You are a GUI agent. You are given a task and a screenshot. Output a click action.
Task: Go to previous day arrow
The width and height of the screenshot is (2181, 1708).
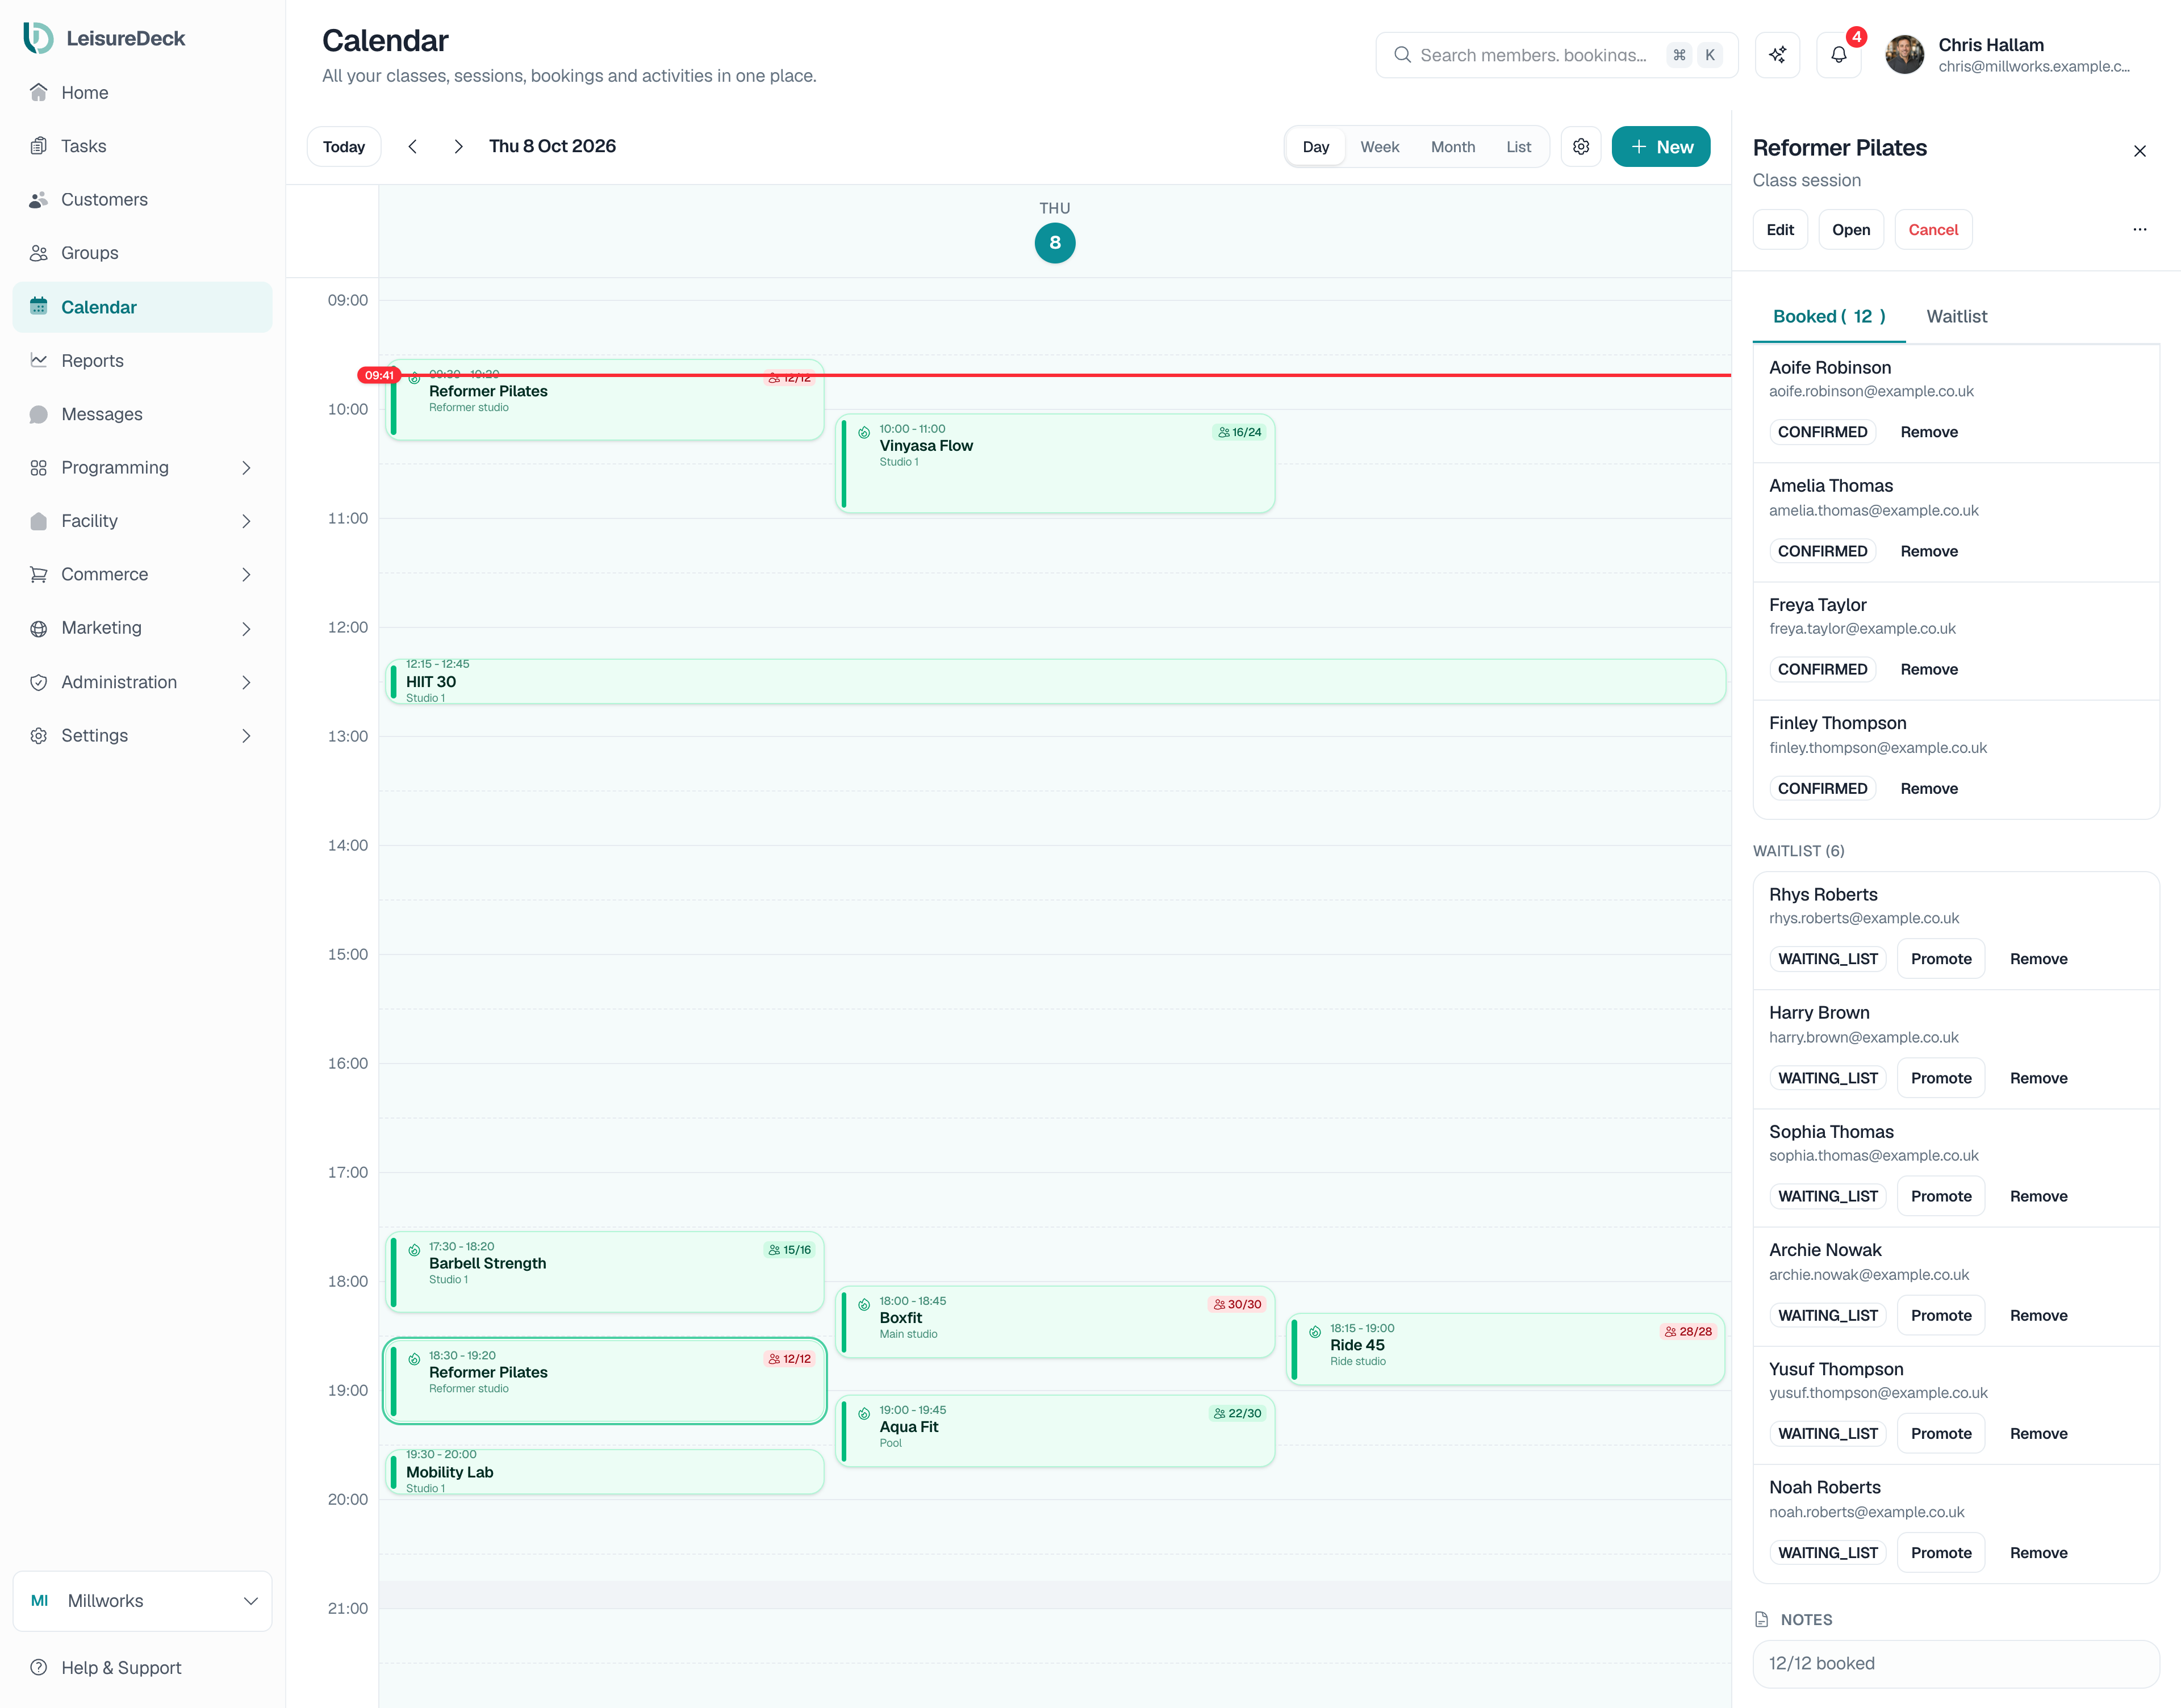coord(412,147)
